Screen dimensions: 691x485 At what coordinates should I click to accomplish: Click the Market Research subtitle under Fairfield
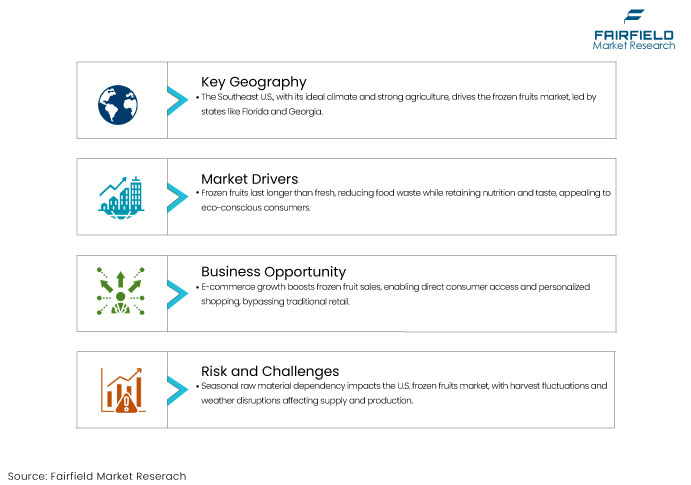point(634,45)
